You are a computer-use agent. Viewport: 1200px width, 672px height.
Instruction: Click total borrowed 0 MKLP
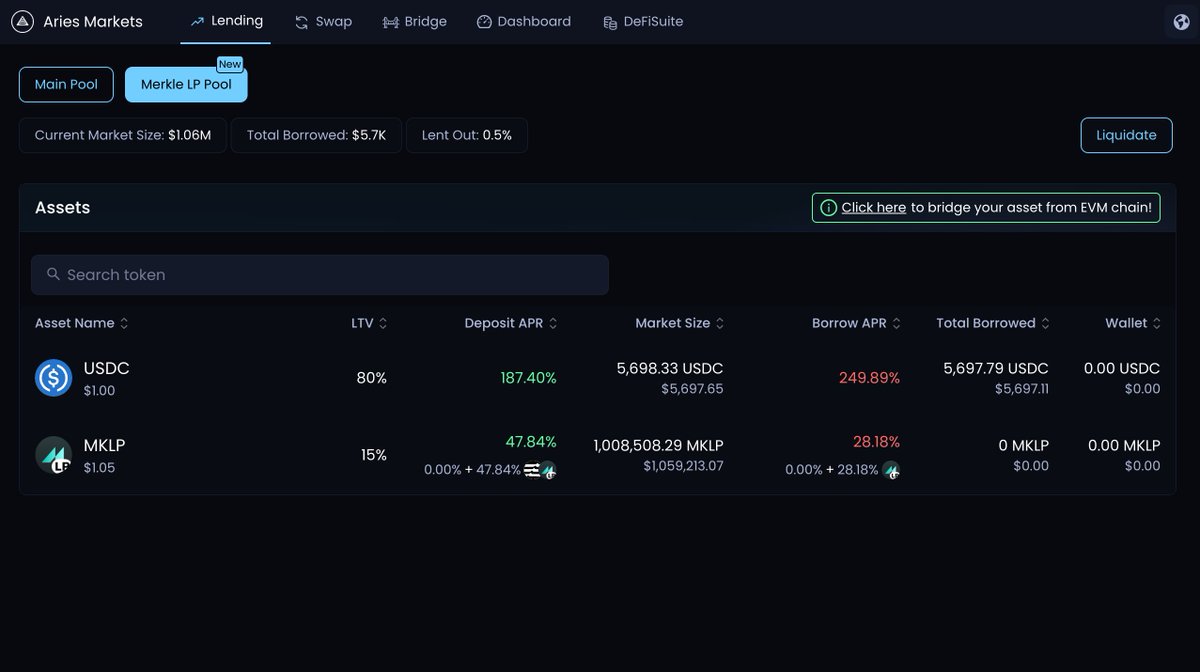1024,445
